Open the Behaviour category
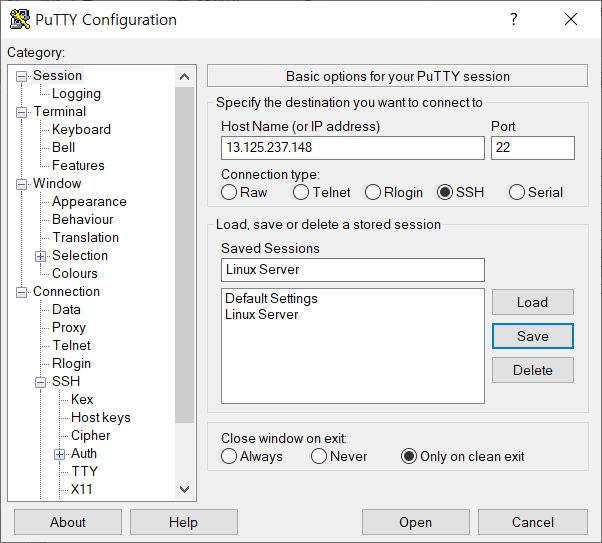The height and width of the screenshot is (543, 602). coord(83,220)
